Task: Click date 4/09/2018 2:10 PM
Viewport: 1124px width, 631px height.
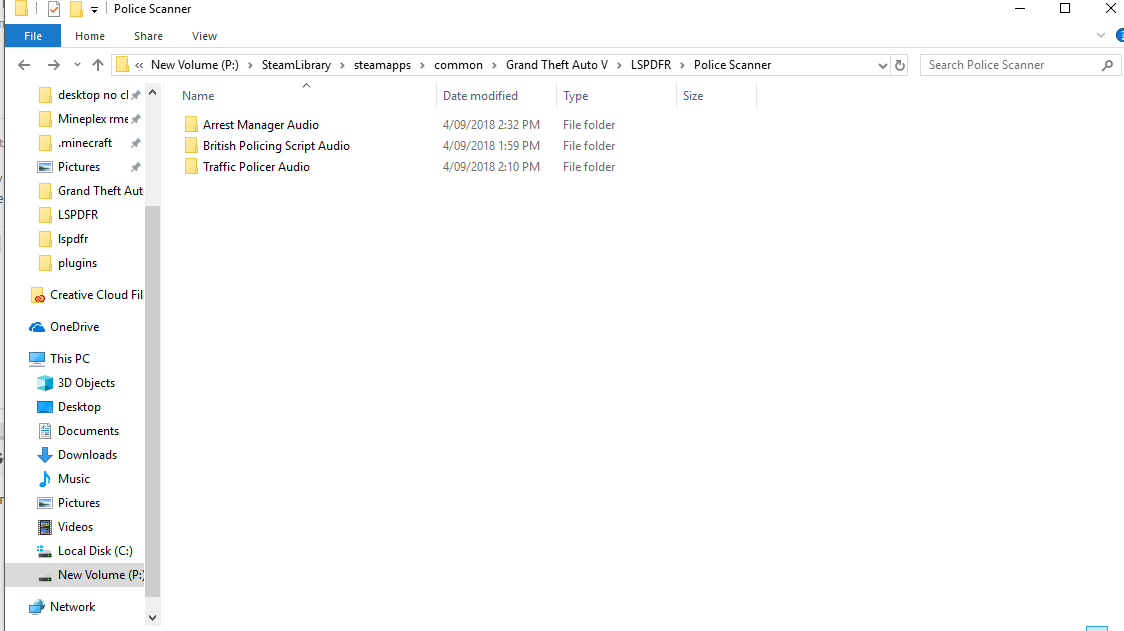Action: pyautogui.click(x=491, y=166)
